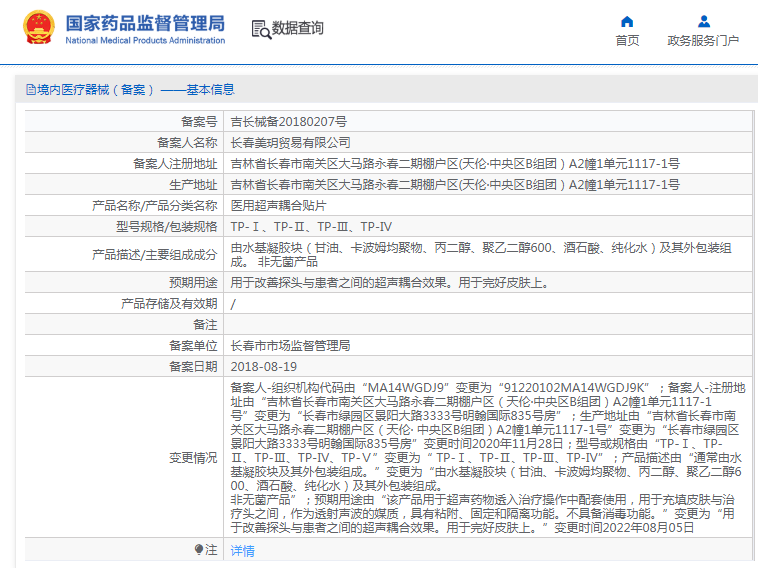Screen dimensions: 758x568
Task: Click the 产品描述/主要组成成分 label
Action: (155, 255)
